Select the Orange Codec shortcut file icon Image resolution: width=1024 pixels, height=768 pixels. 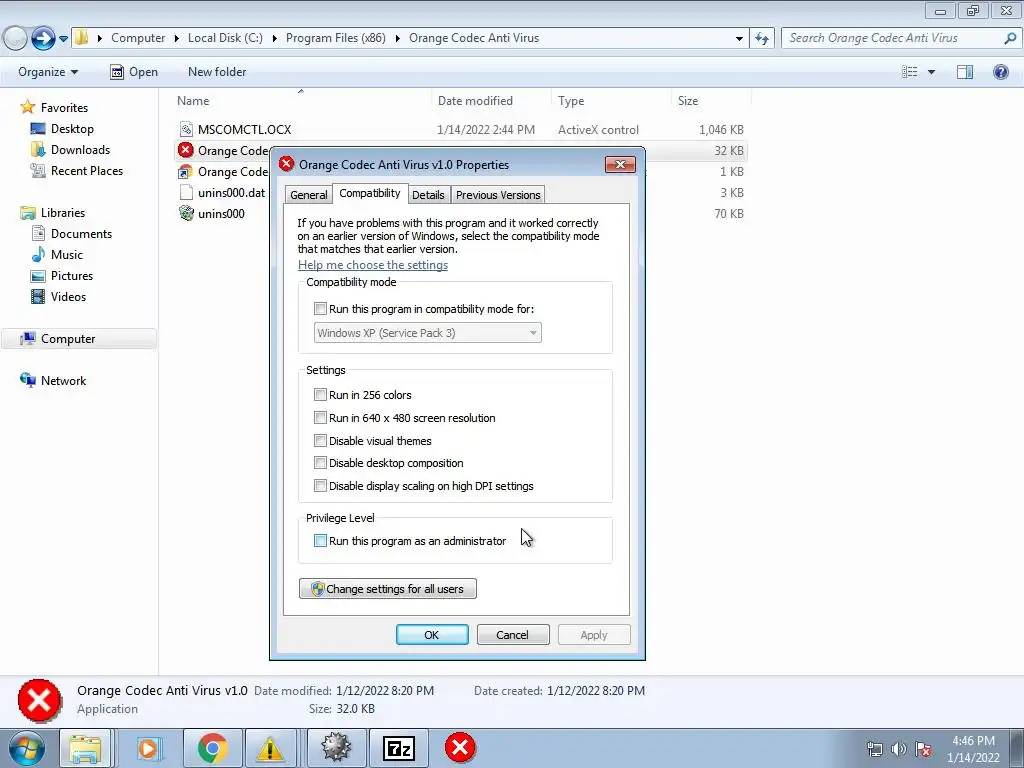(x=186, y=171)
